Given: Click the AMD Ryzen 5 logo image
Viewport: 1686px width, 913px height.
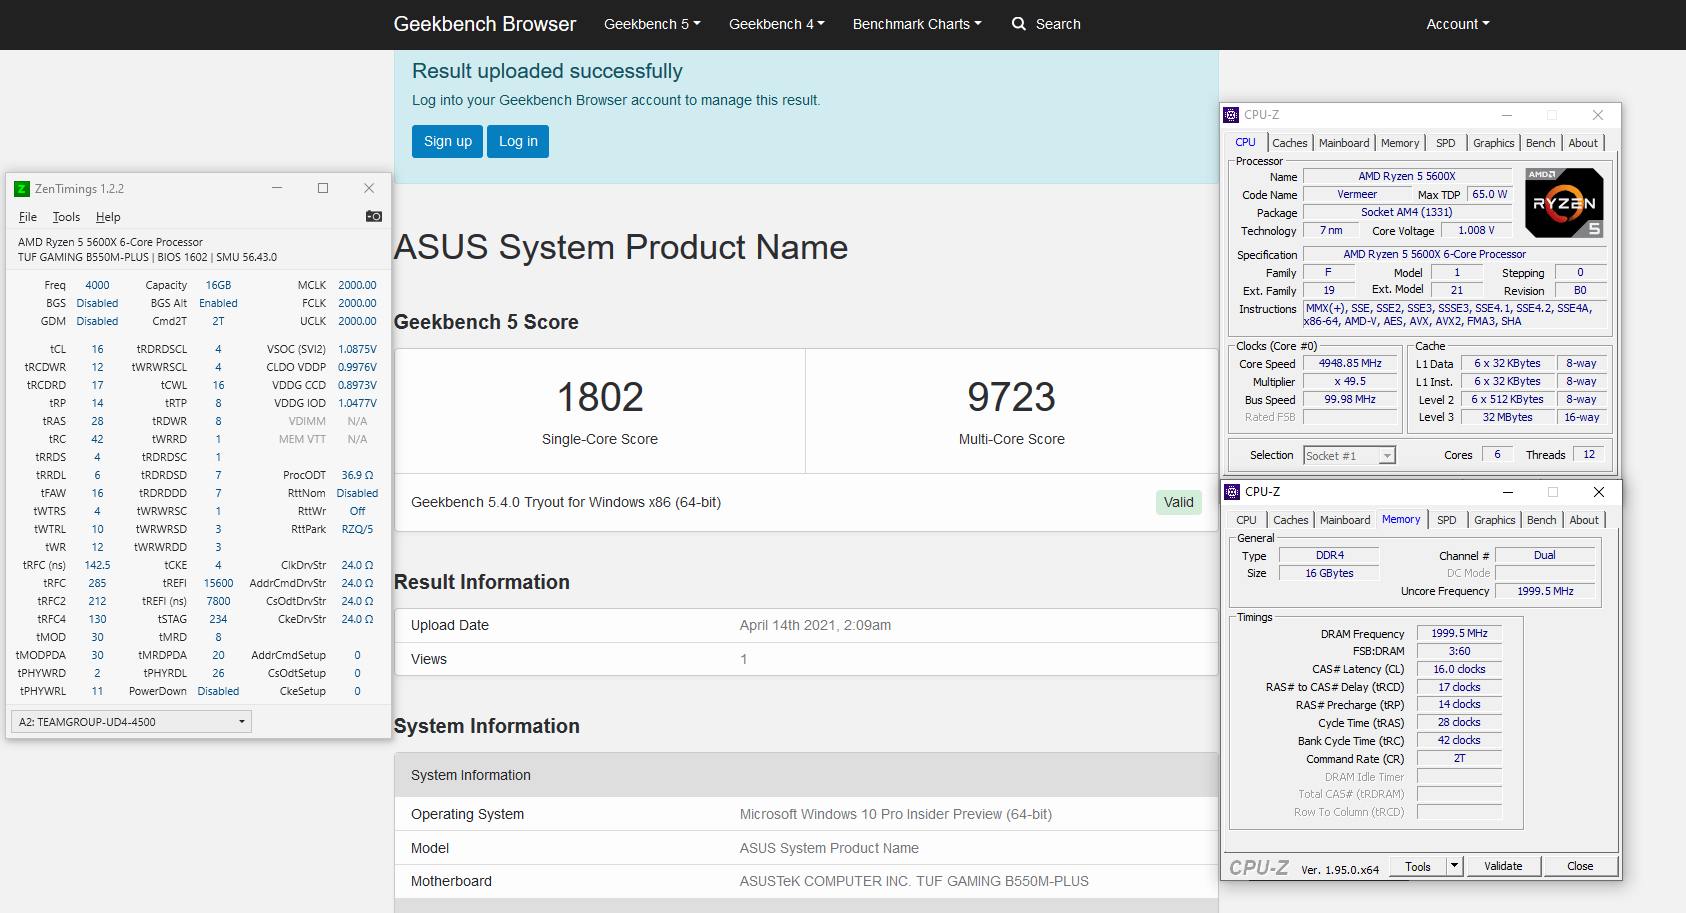Looking at the screenshot, I should click(1564, 203).
